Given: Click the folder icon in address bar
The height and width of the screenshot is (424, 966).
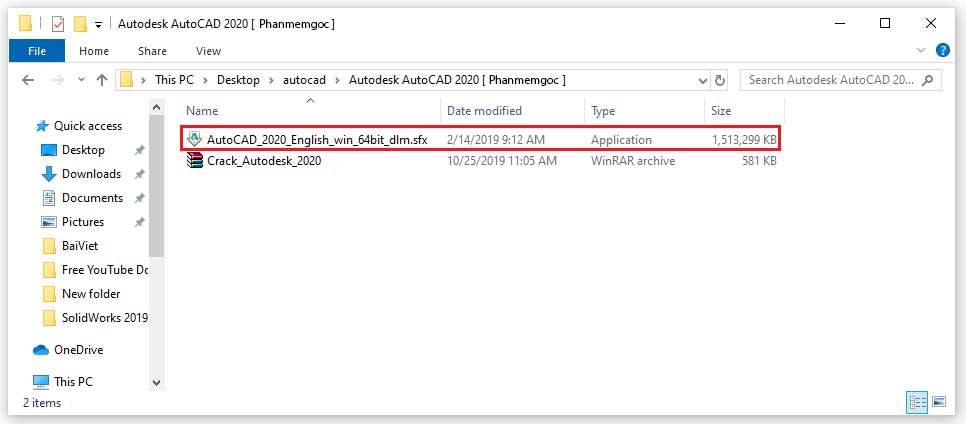Looking at the screenshot, I should [x=126, y=80].
